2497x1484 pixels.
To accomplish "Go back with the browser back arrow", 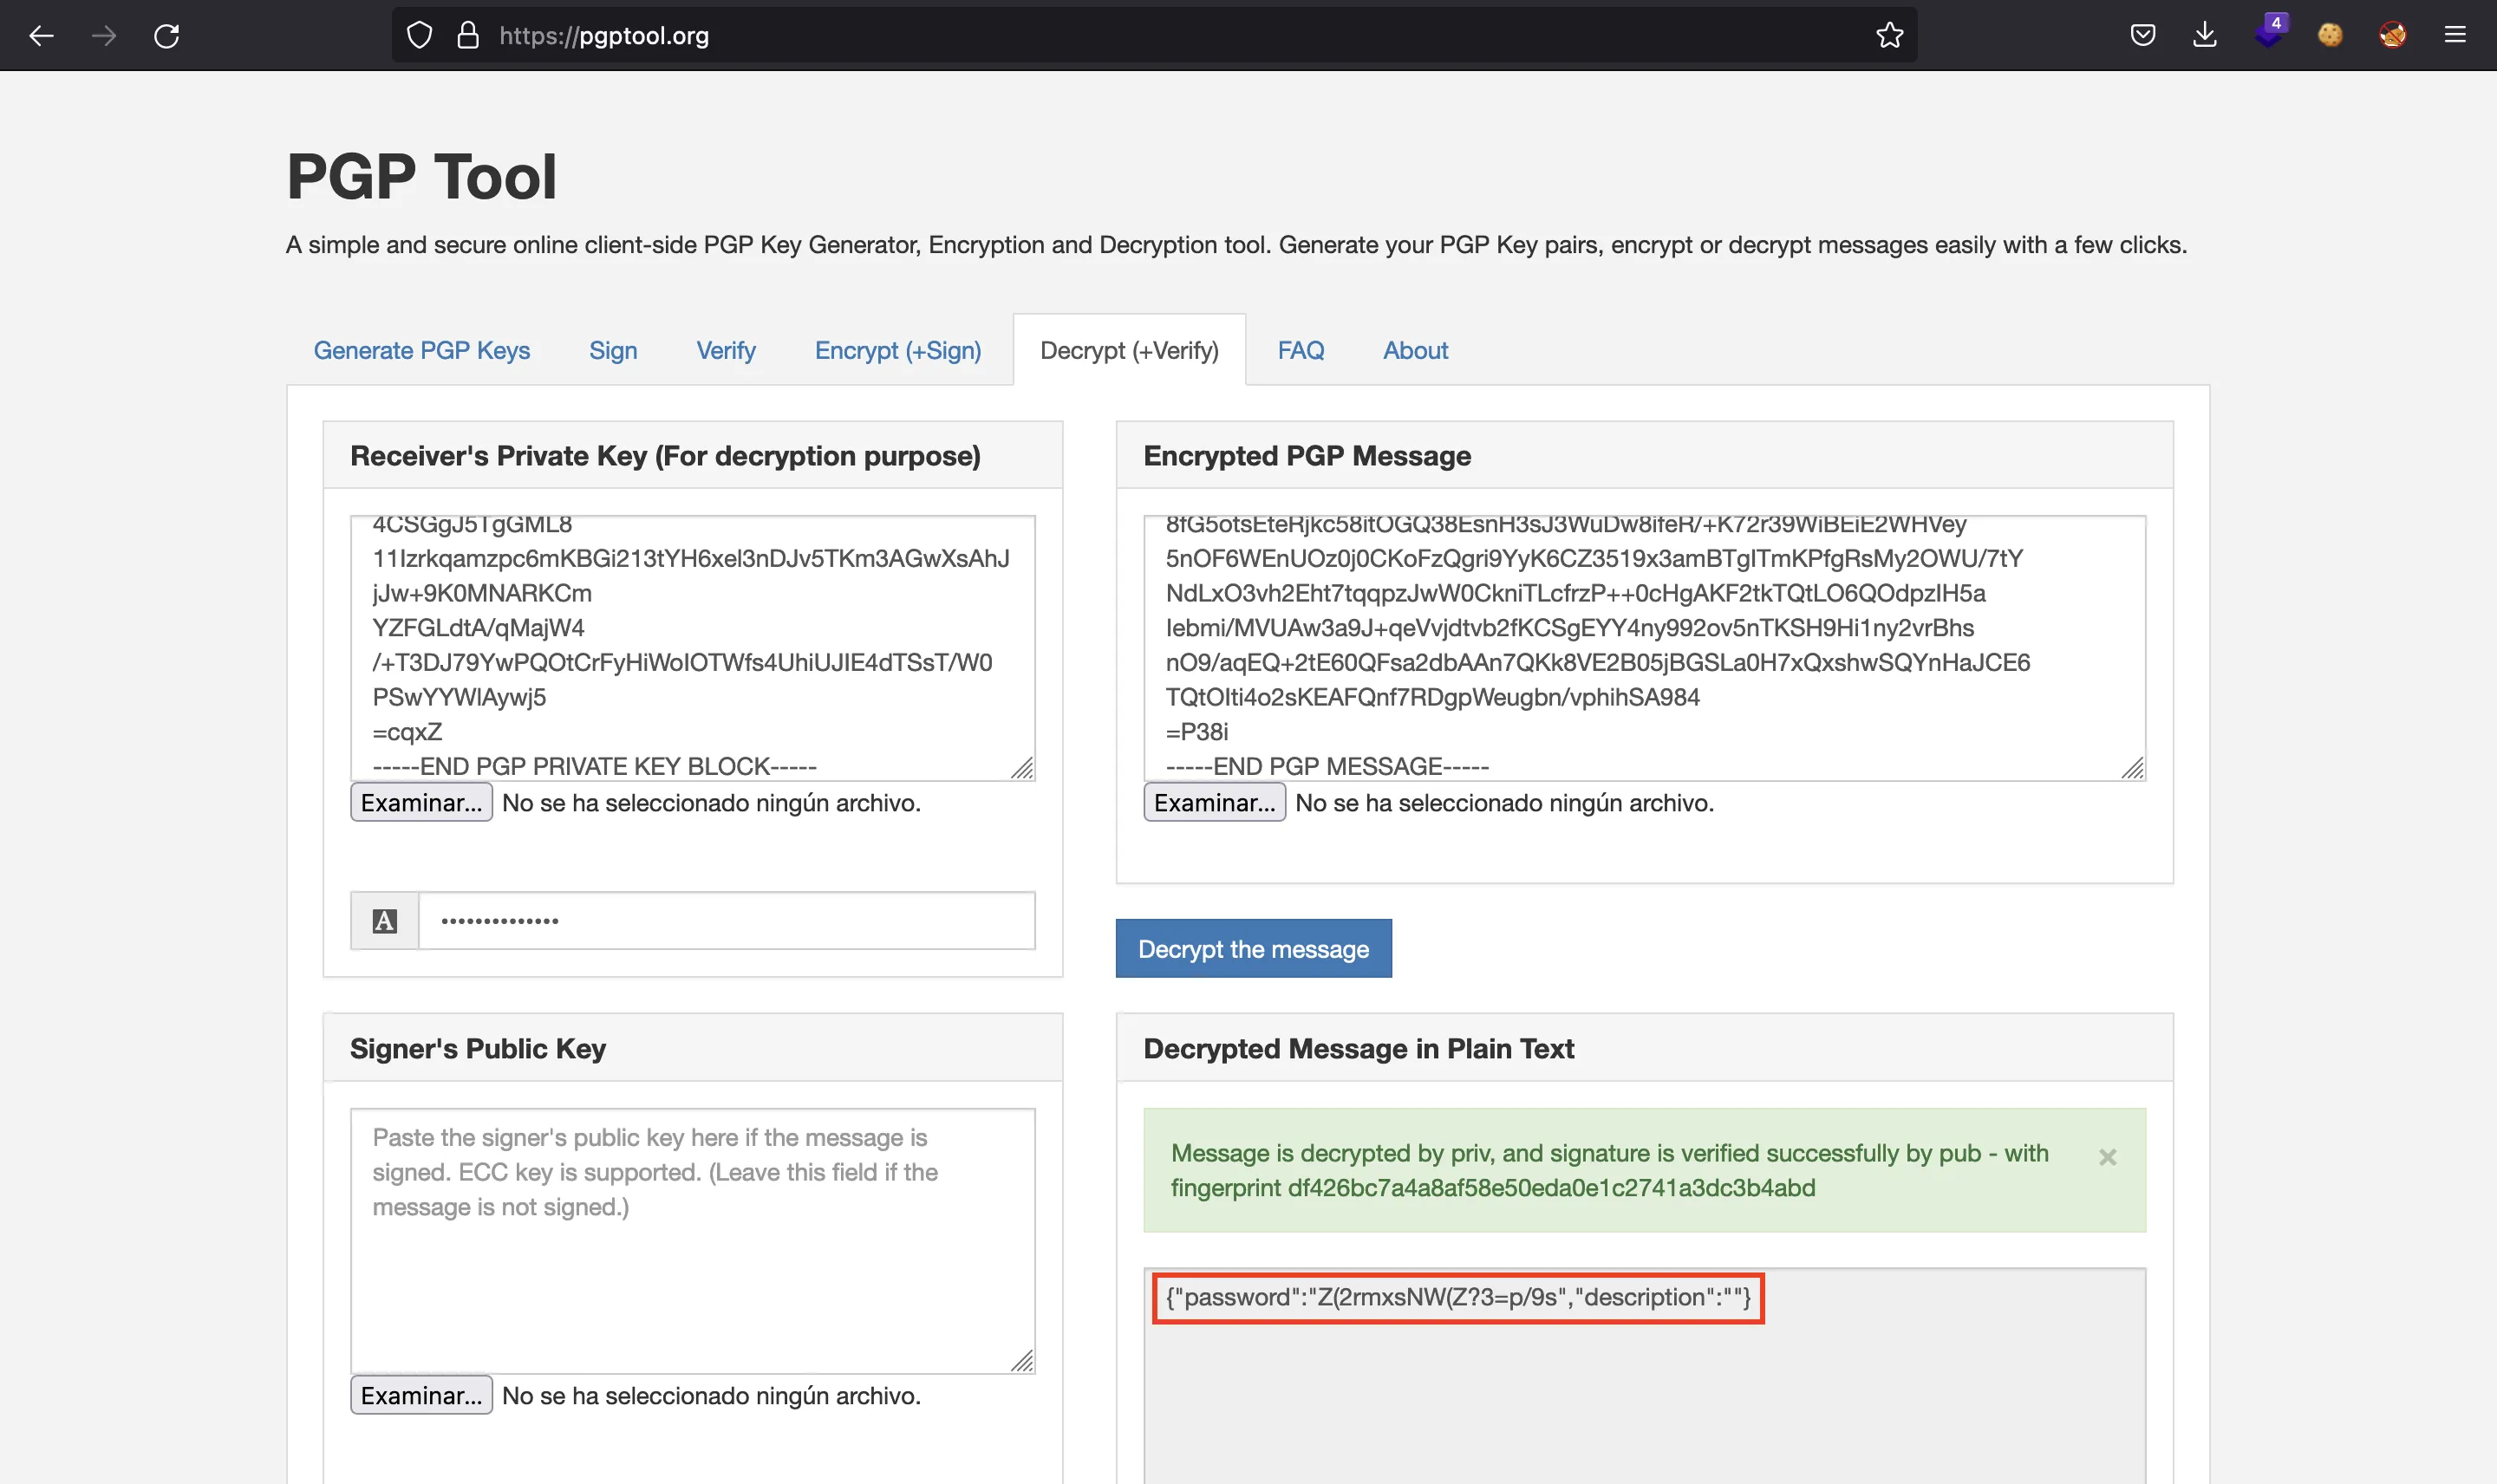I will [x=41, y=36].
